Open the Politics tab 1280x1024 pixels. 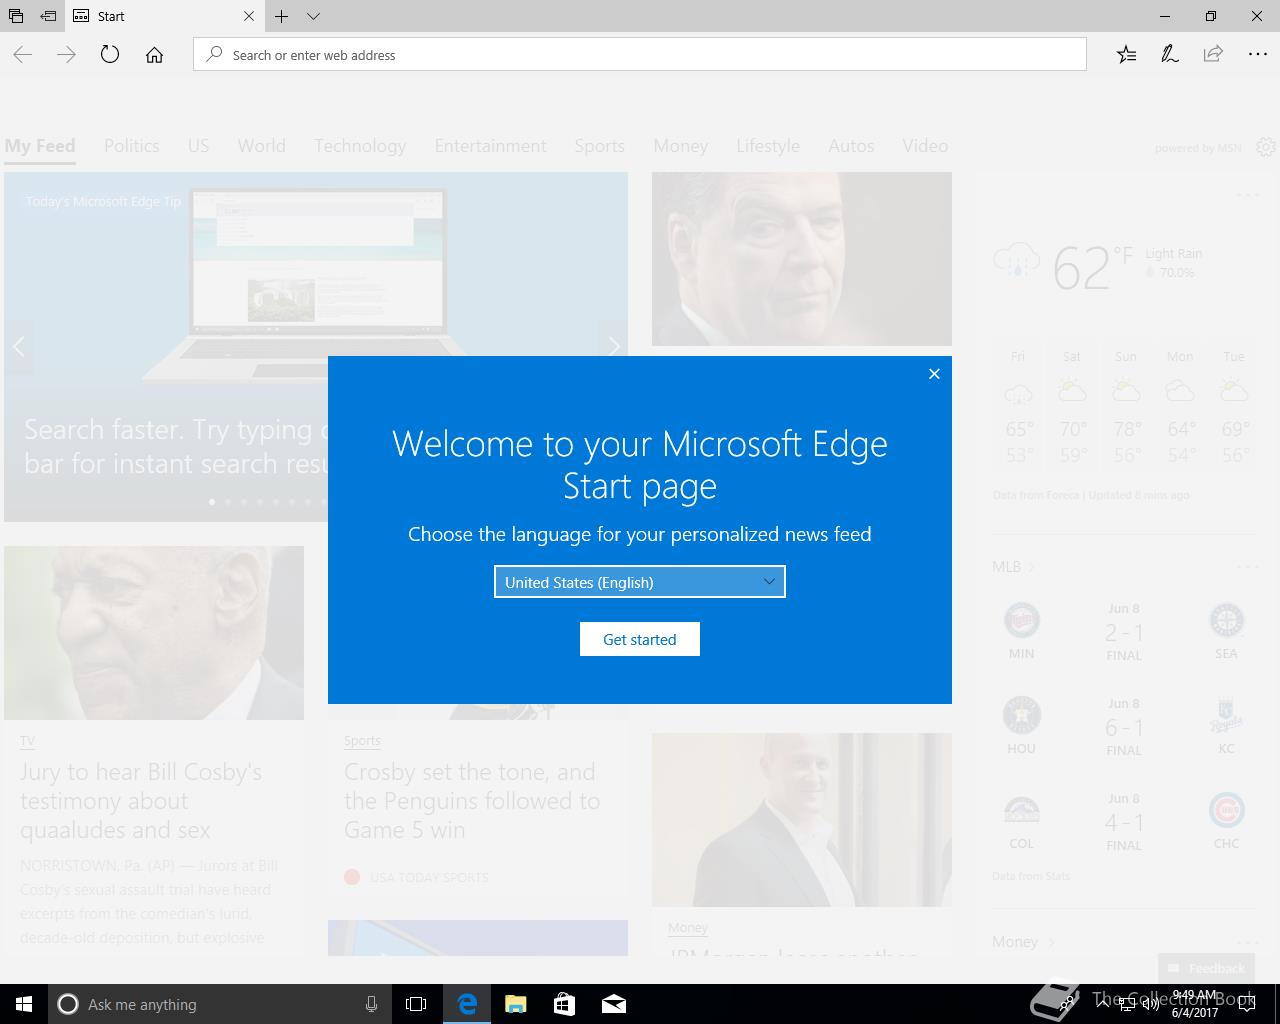pyautogui.click(x=132, y=146)
